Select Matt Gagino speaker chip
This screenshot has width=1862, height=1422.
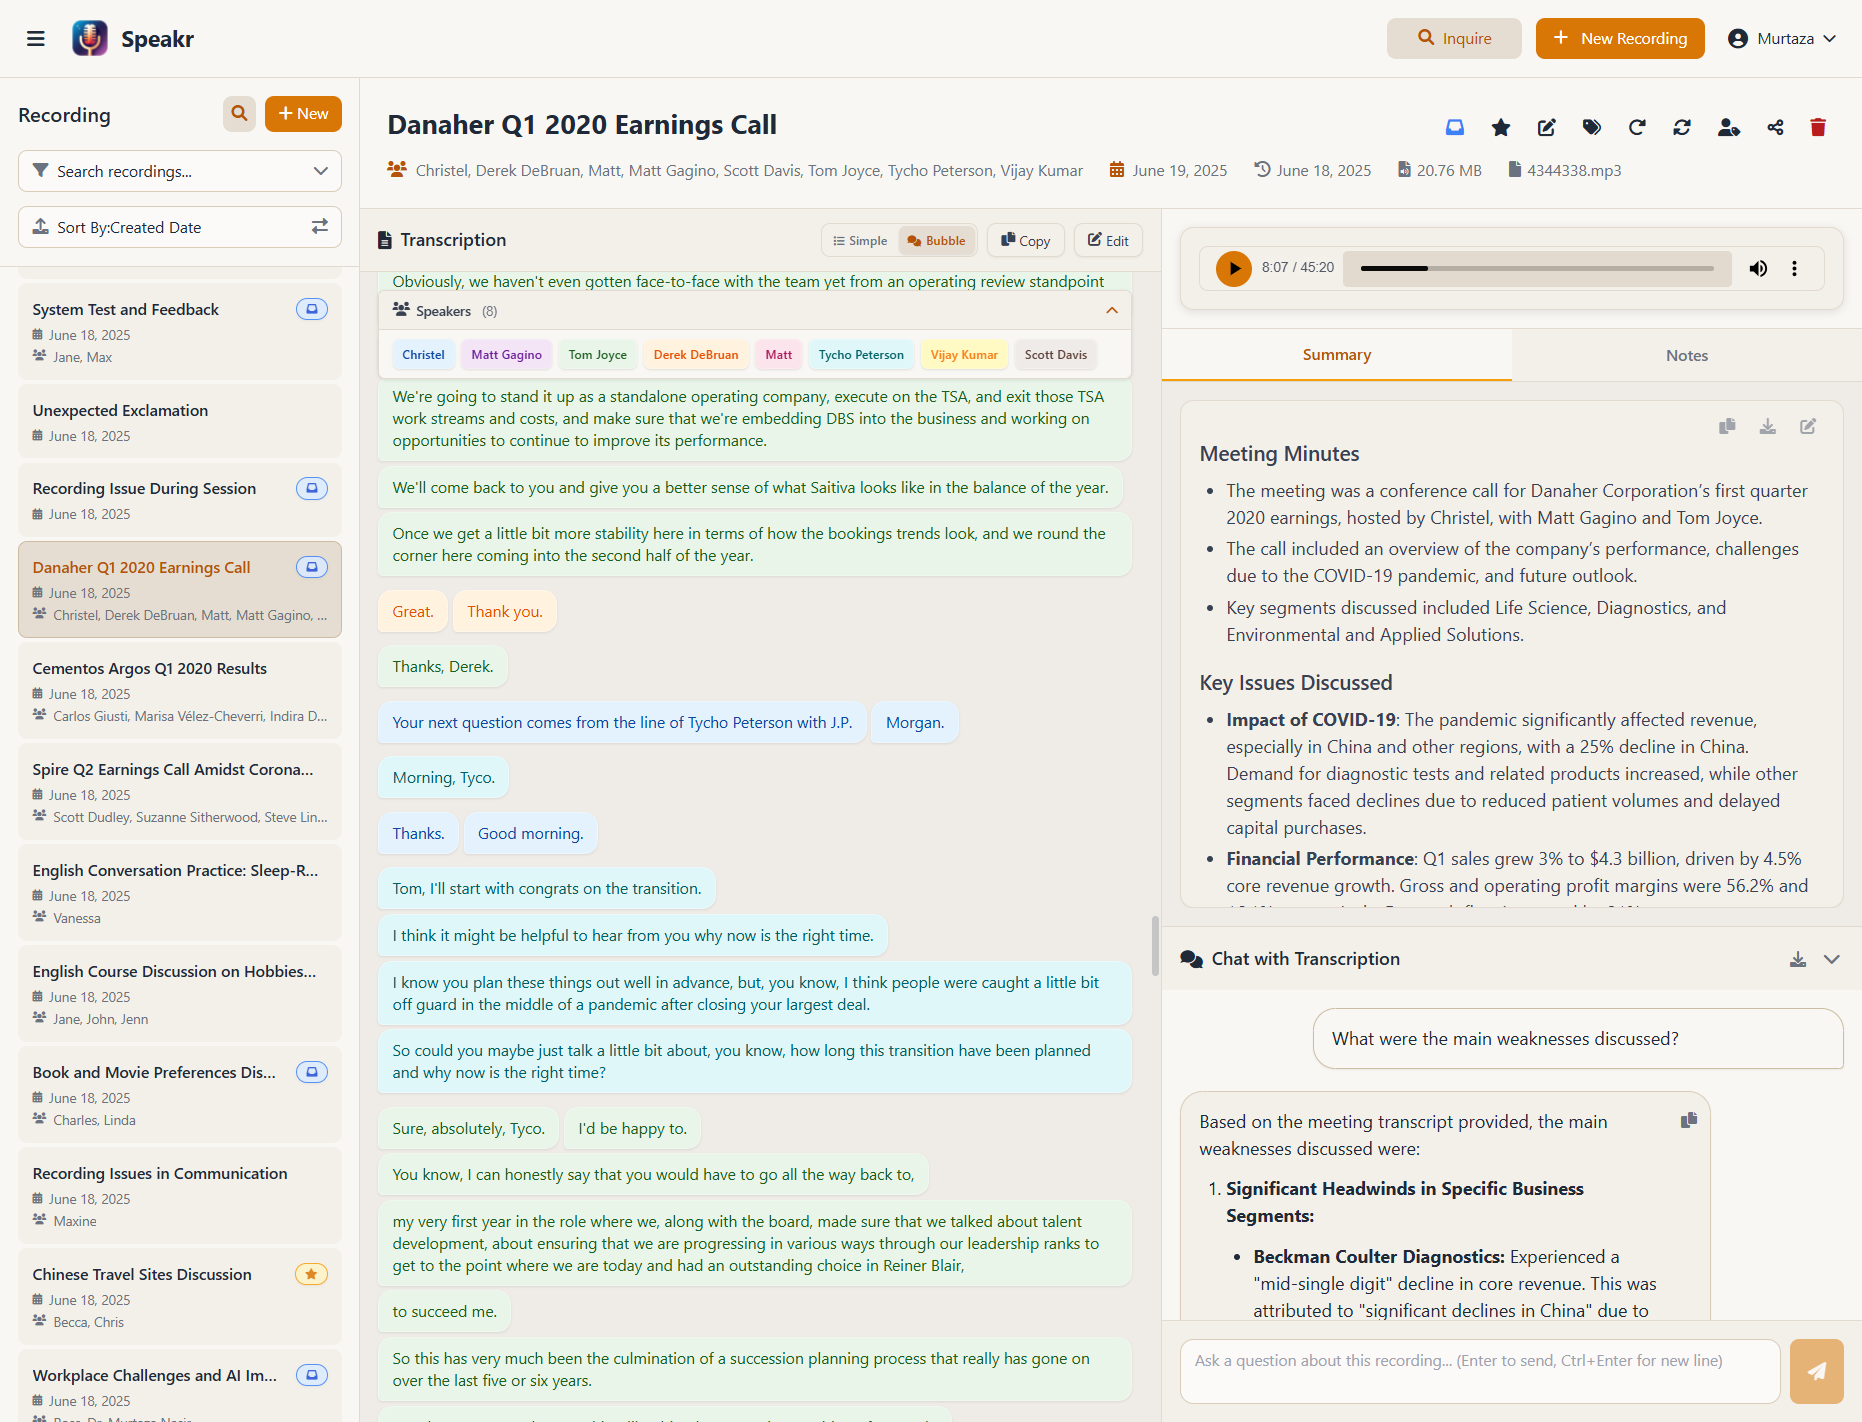coord(506,355)
